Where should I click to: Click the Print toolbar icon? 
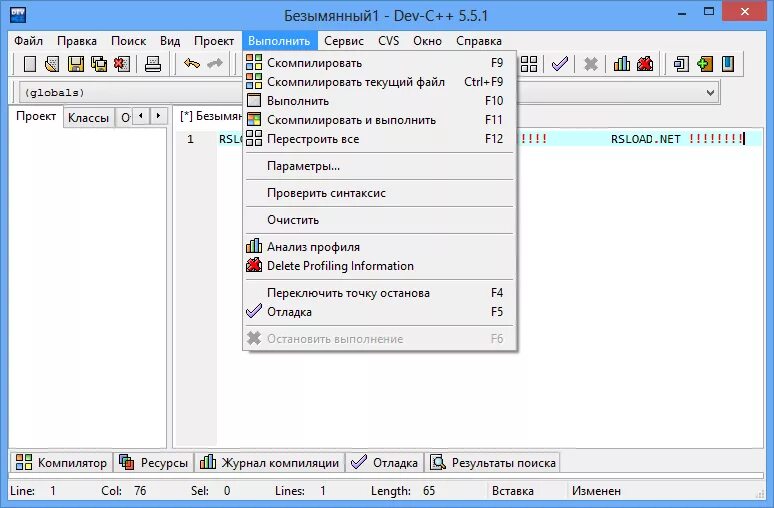pos(153,64)
